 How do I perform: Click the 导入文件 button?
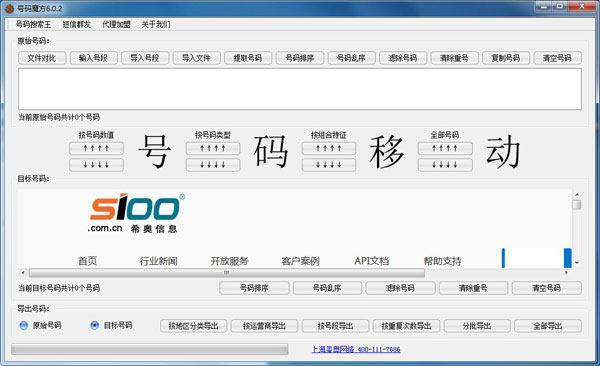pos(196,58)
